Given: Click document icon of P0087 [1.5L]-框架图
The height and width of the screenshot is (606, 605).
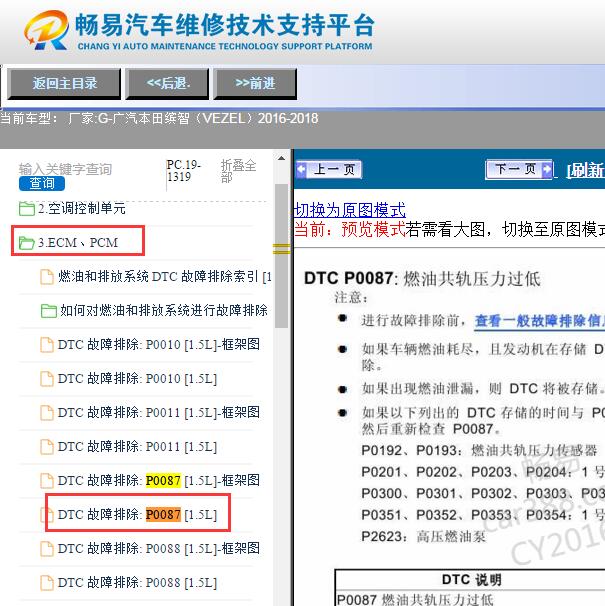Looking at the screenshot, I should pos(47,481).
